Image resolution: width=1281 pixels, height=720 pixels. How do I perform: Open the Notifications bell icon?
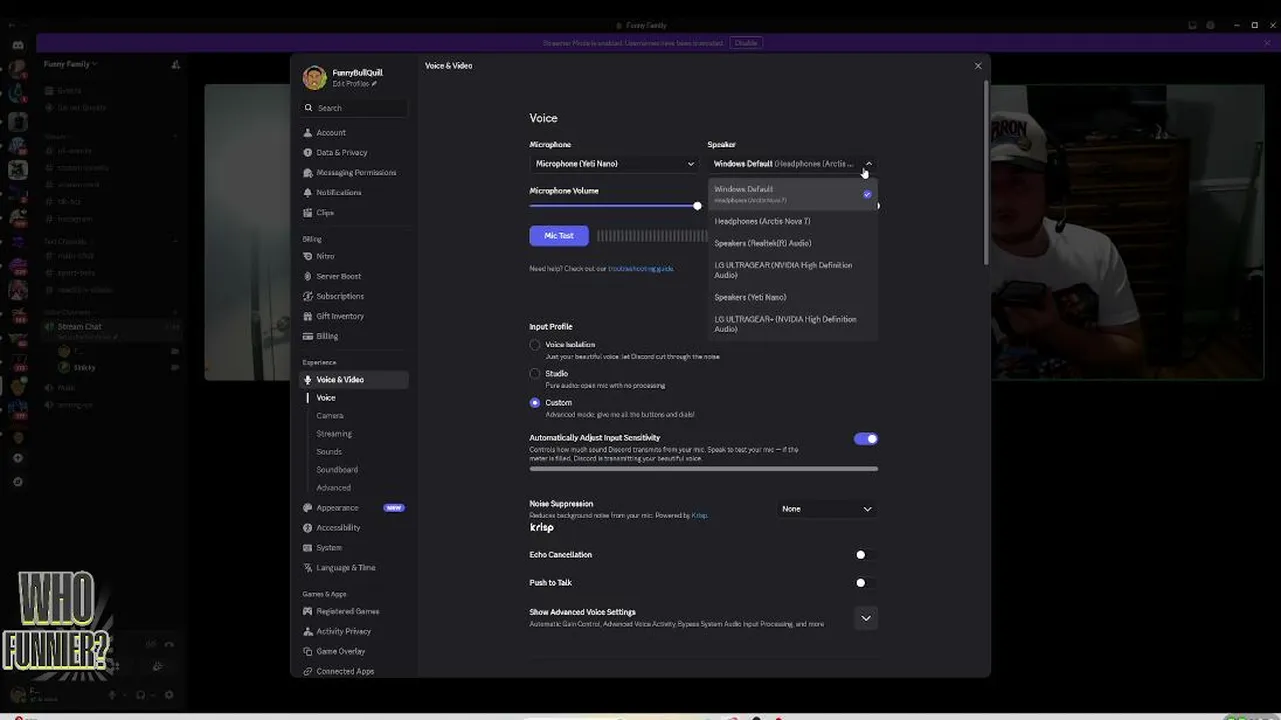(308, 193)
